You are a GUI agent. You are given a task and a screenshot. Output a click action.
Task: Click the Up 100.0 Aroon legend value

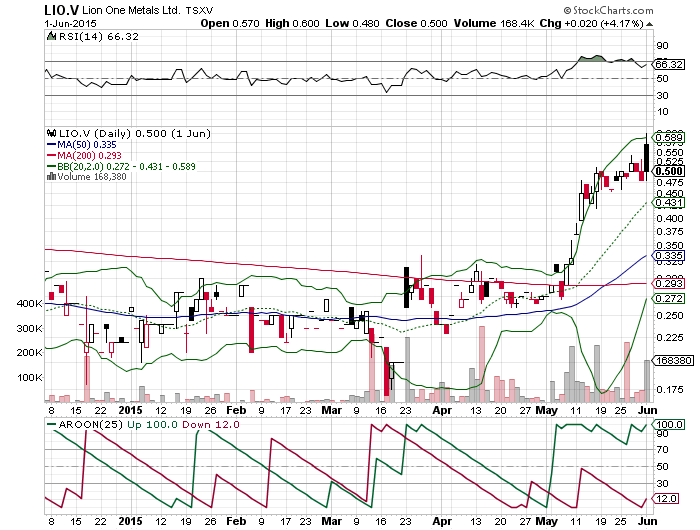coord(153,425)
